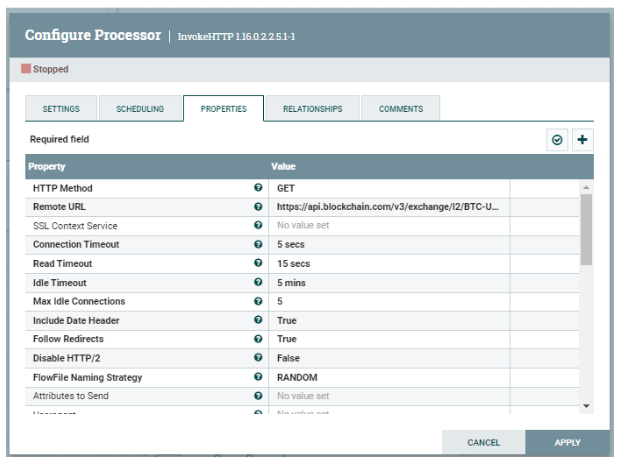
Task: Edit Max Idle Connections value 5
Action: [389, 301]
